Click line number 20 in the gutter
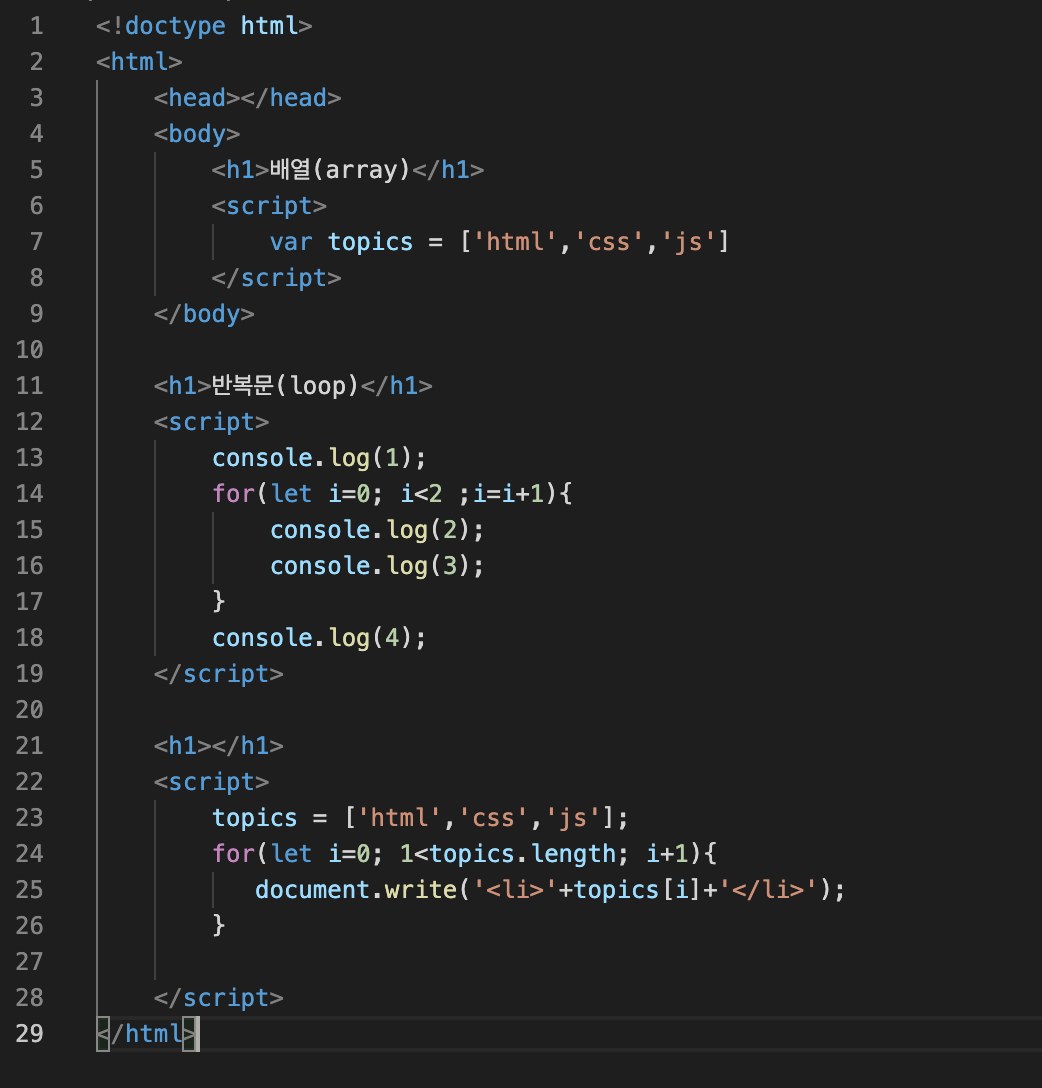This screenshot has height=1088, width=1042. [x=29, y=710]
